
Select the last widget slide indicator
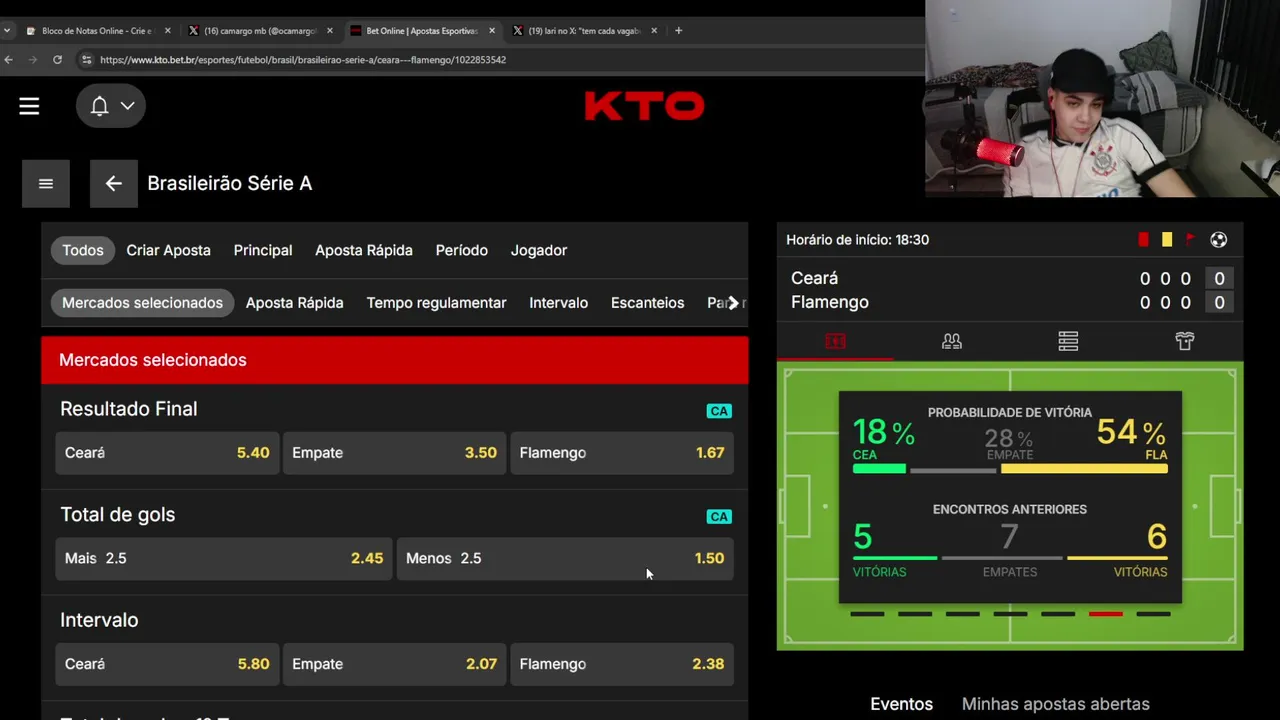point(1153,614)
